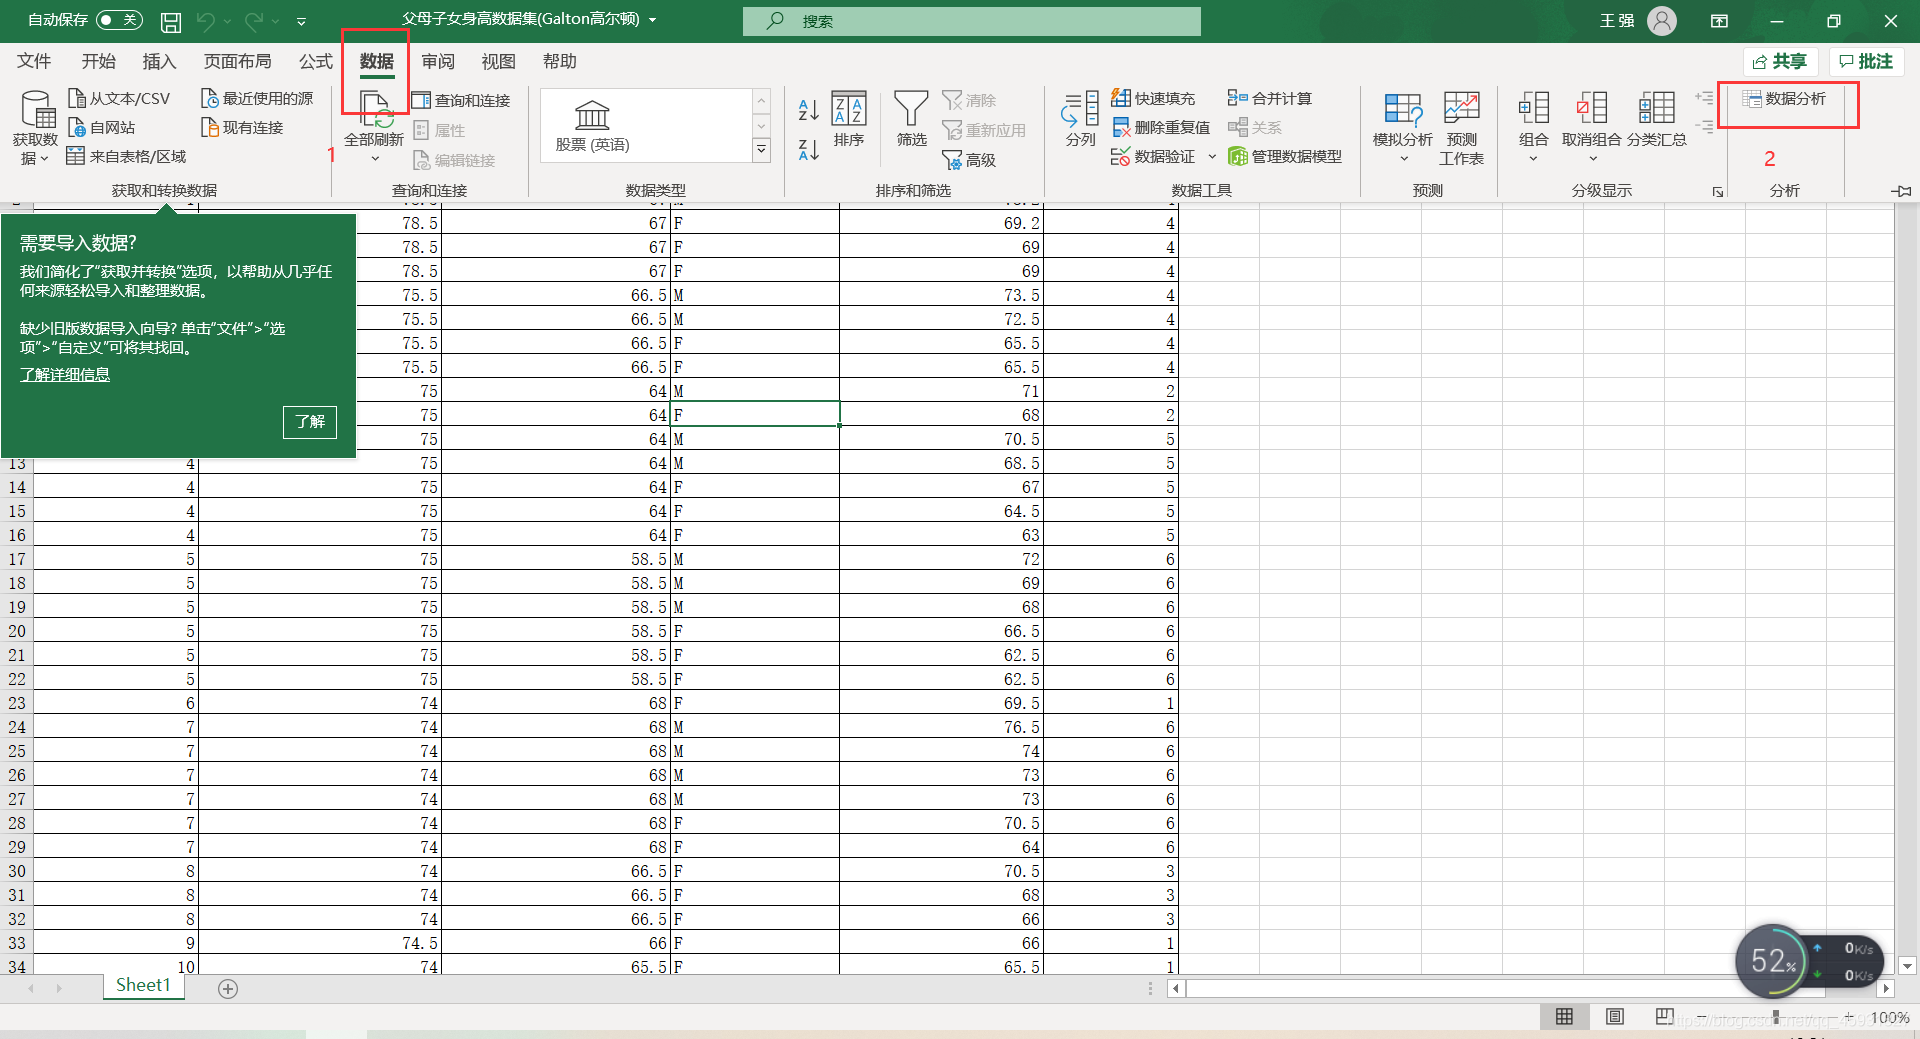Switch to the 帮助 tab
Viewport: 1920px width, 1039px height.
coord(559,62)
